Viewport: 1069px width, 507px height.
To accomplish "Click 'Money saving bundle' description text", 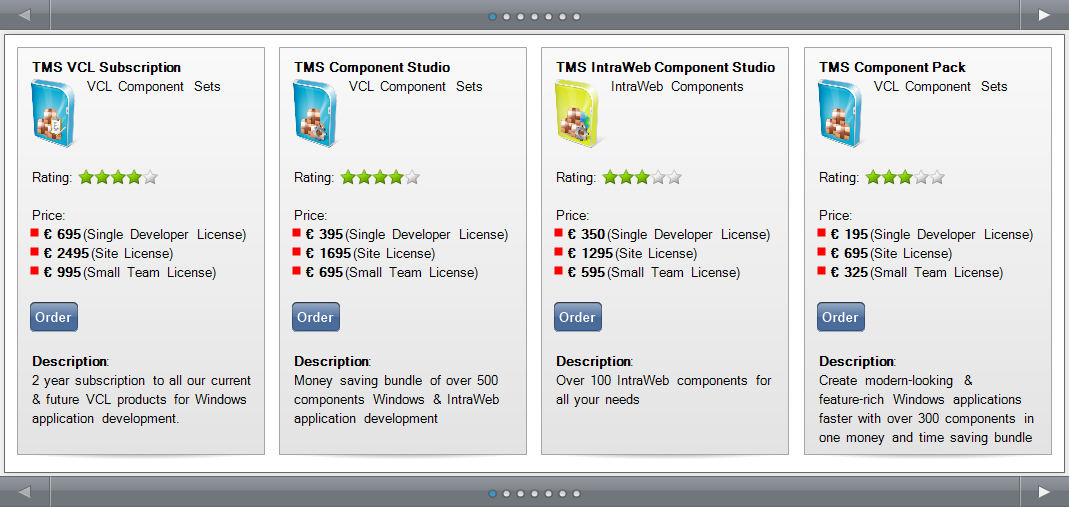I will tap(356, 380).
